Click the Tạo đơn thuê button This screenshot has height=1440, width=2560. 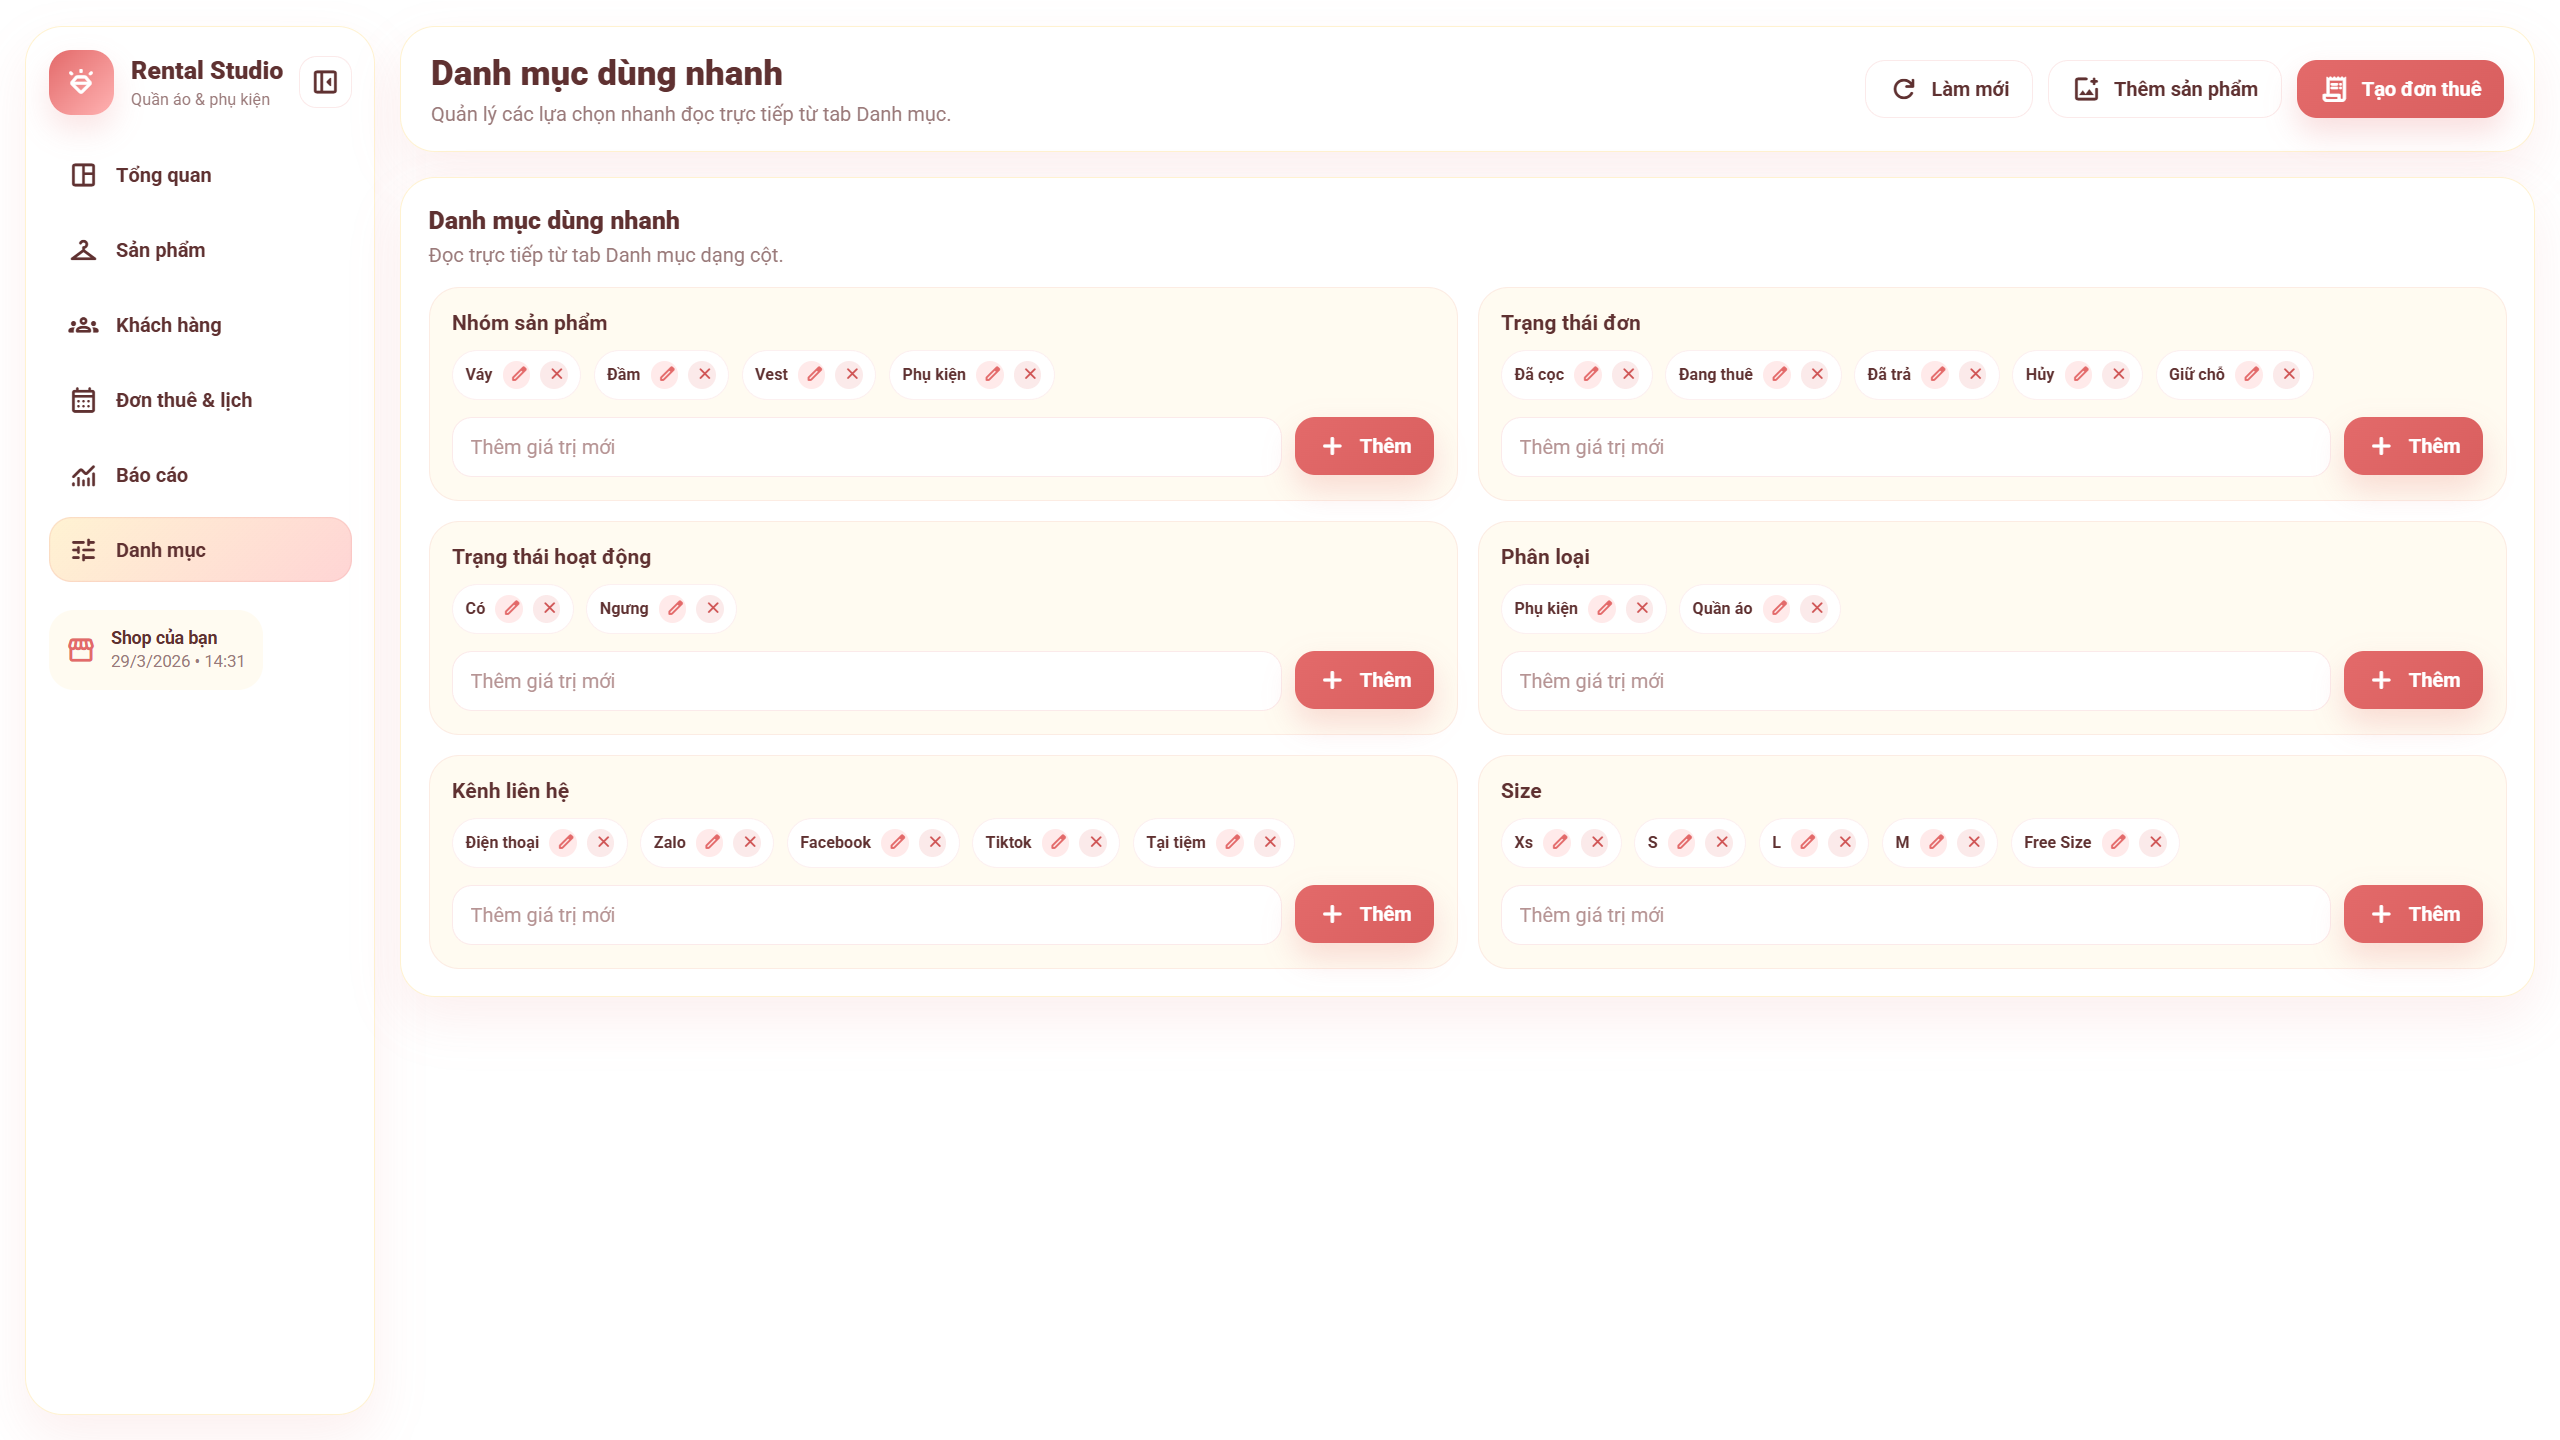pyautogui.click(x=2400, y=89)
